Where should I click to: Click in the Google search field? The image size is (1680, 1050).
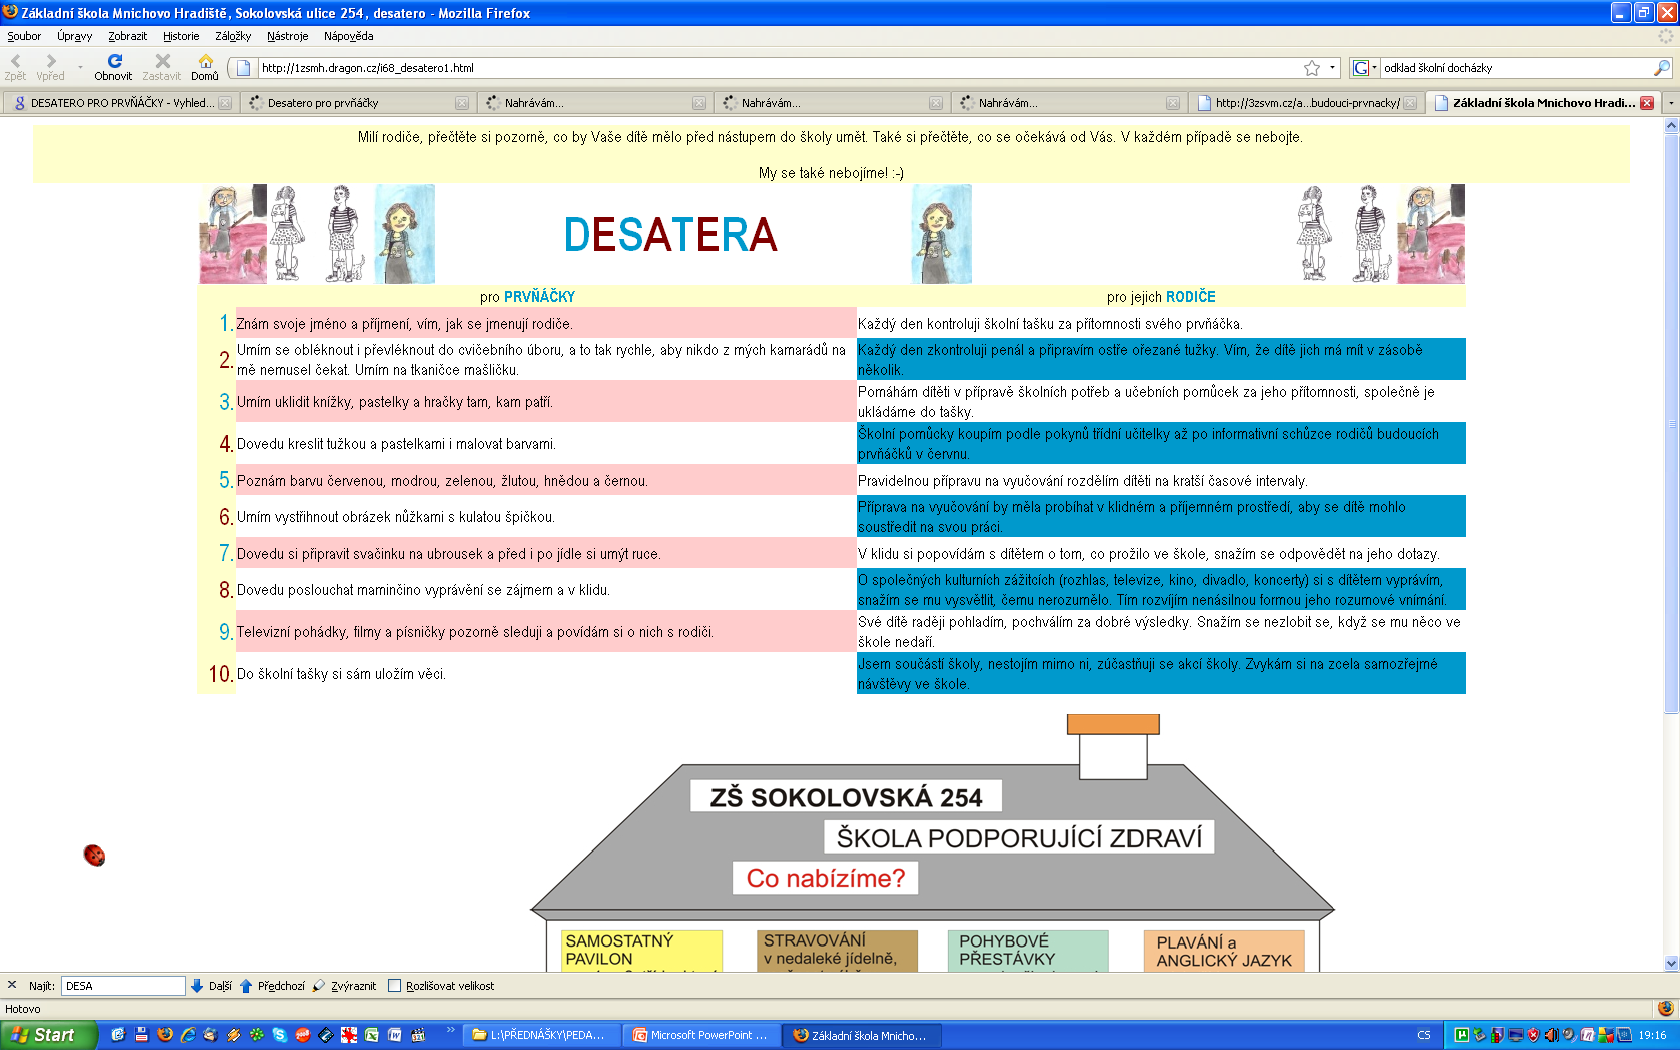click(x=1515, y=68)
